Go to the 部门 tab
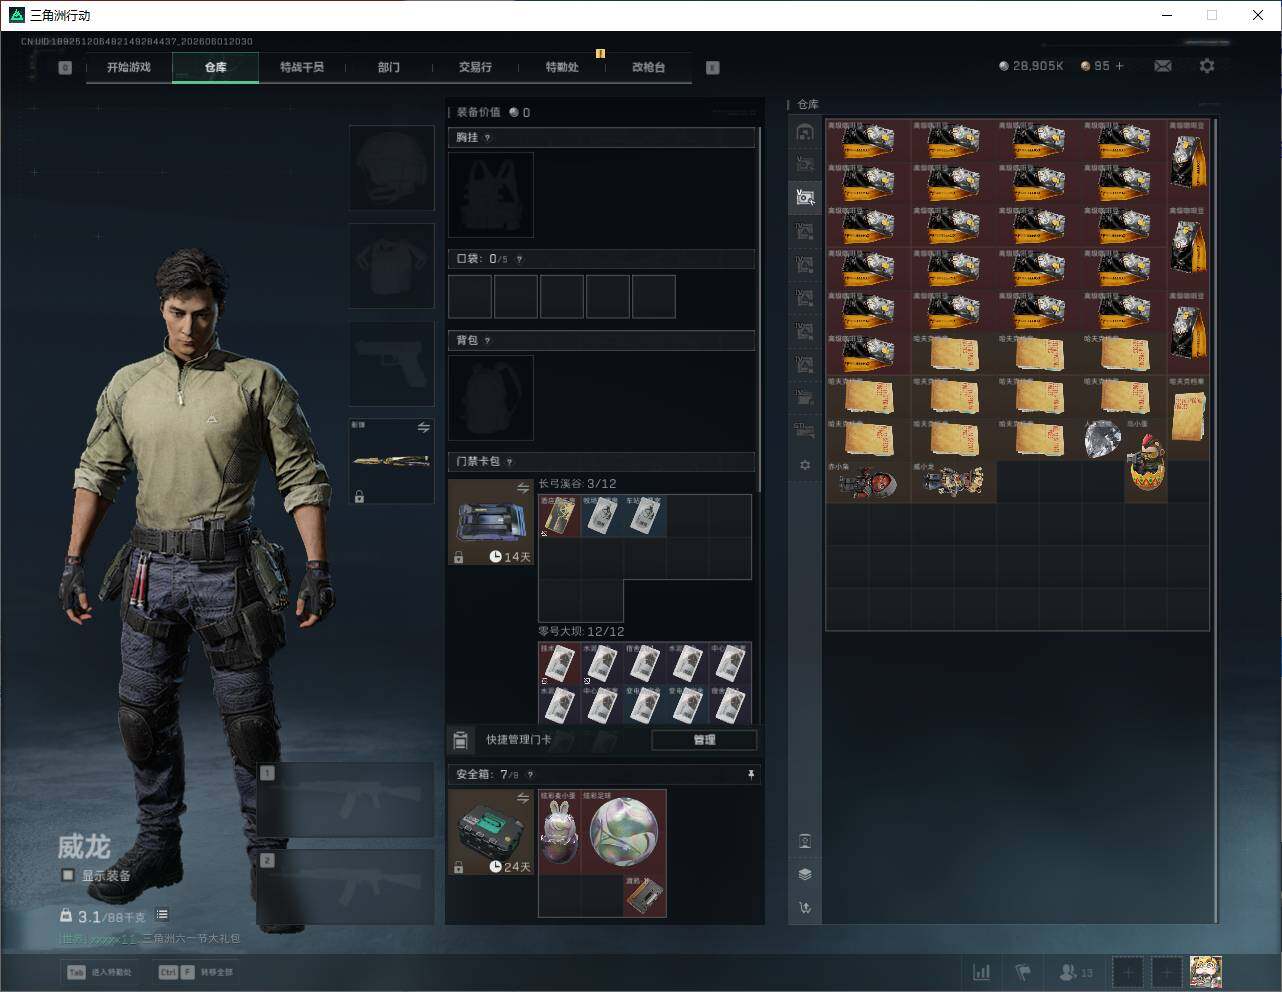The height and width of the screenshot is (992, 1282). point(388,67)
